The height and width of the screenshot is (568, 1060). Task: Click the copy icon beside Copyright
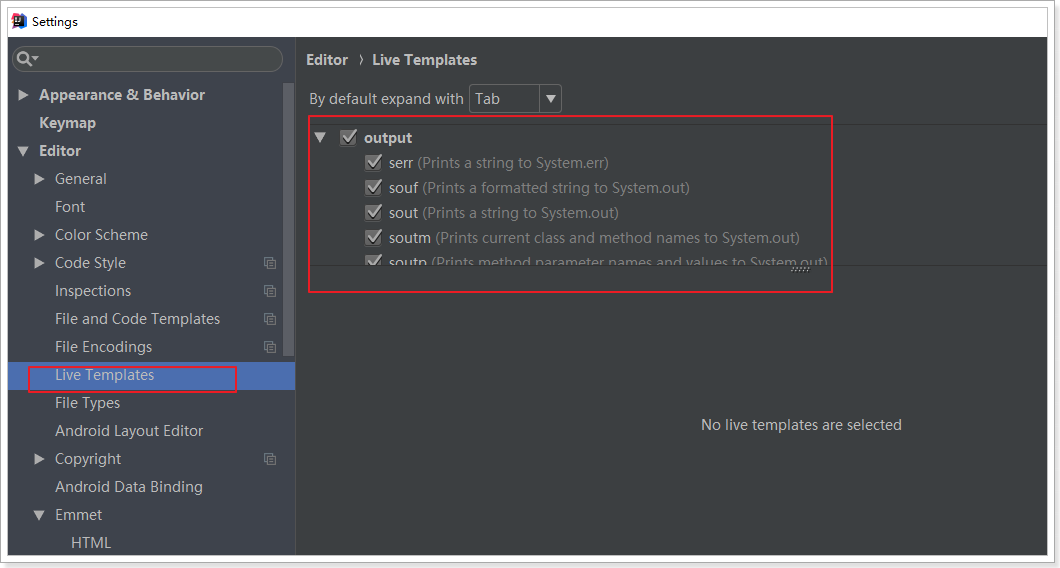click(270, 459)
